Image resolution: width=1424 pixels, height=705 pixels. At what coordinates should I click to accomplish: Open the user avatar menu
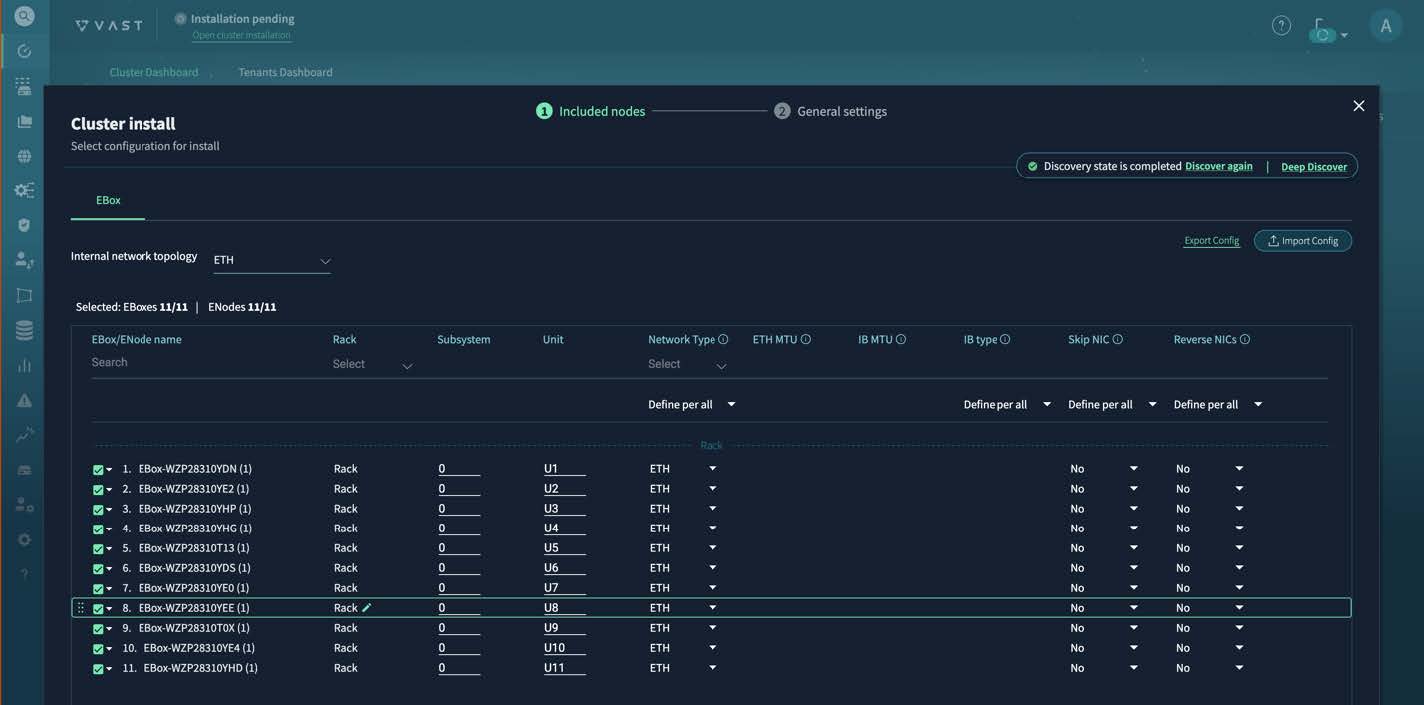pyautogui.click(x=1385, y=27)
